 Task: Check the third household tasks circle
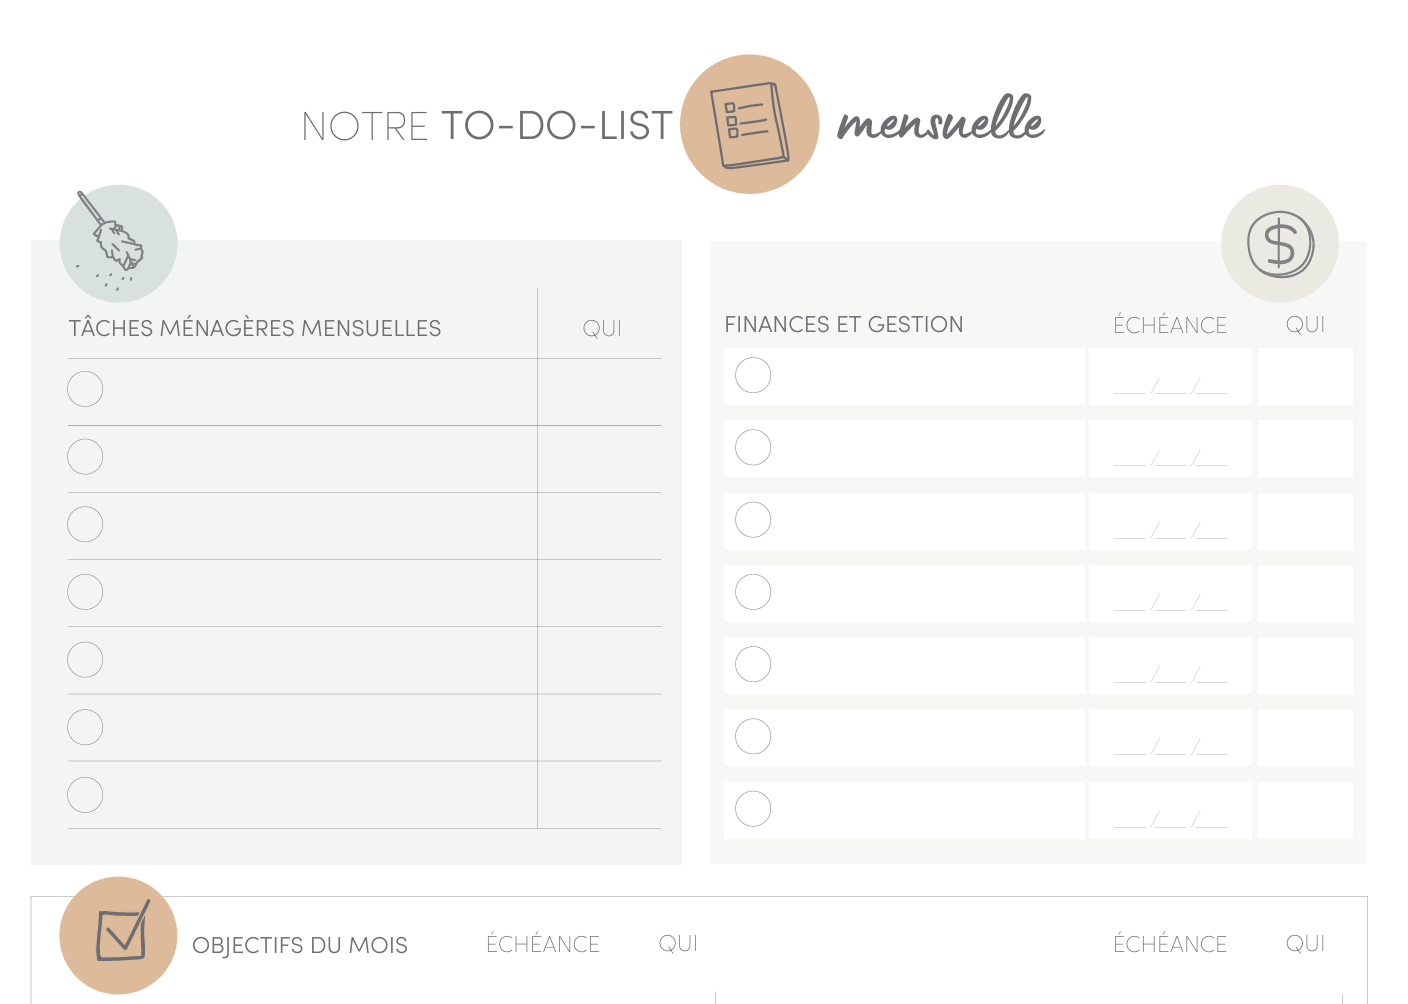85,524
